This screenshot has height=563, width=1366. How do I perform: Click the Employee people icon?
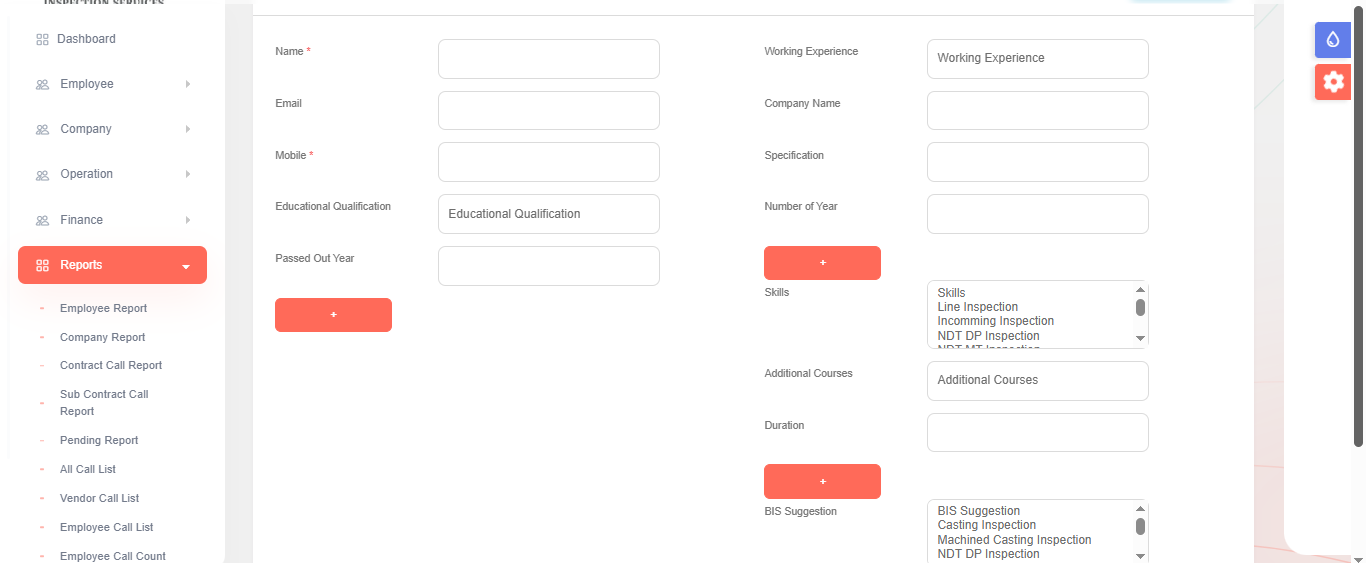click(x=42, y=85)
